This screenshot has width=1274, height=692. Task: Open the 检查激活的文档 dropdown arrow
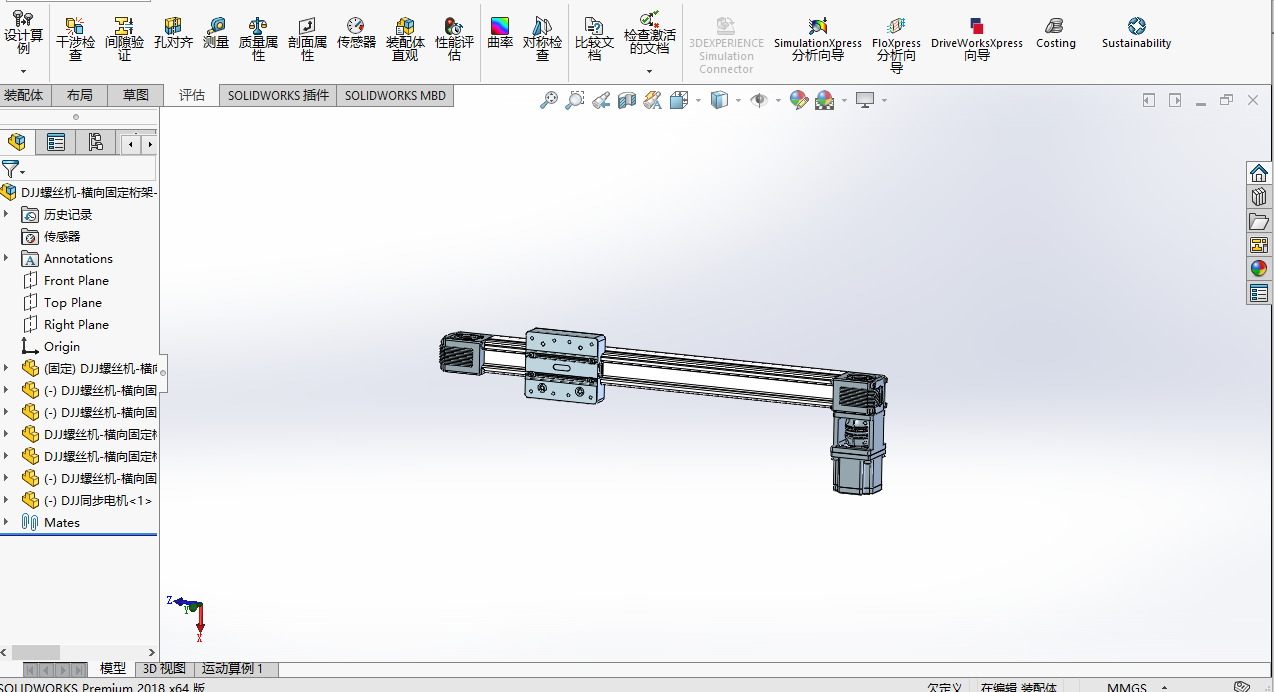(649, 71)
